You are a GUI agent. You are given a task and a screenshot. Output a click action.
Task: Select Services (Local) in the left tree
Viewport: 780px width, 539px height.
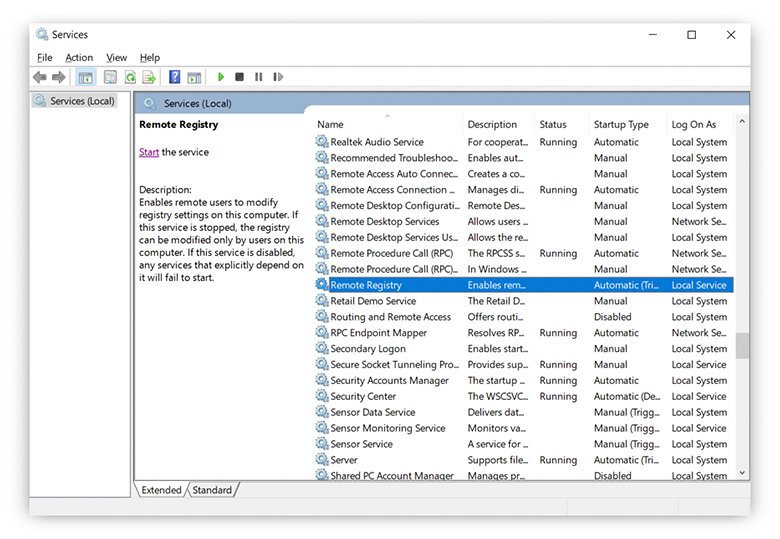(82, 101)
